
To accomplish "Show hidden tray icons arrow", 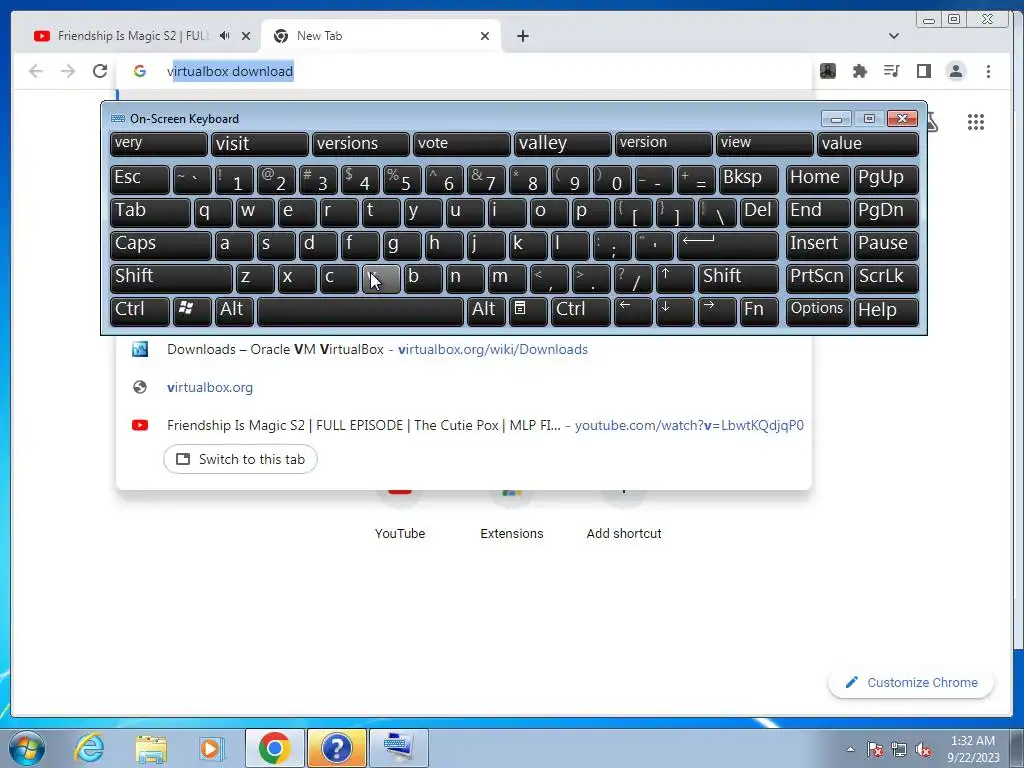I will tap(850, 749).
